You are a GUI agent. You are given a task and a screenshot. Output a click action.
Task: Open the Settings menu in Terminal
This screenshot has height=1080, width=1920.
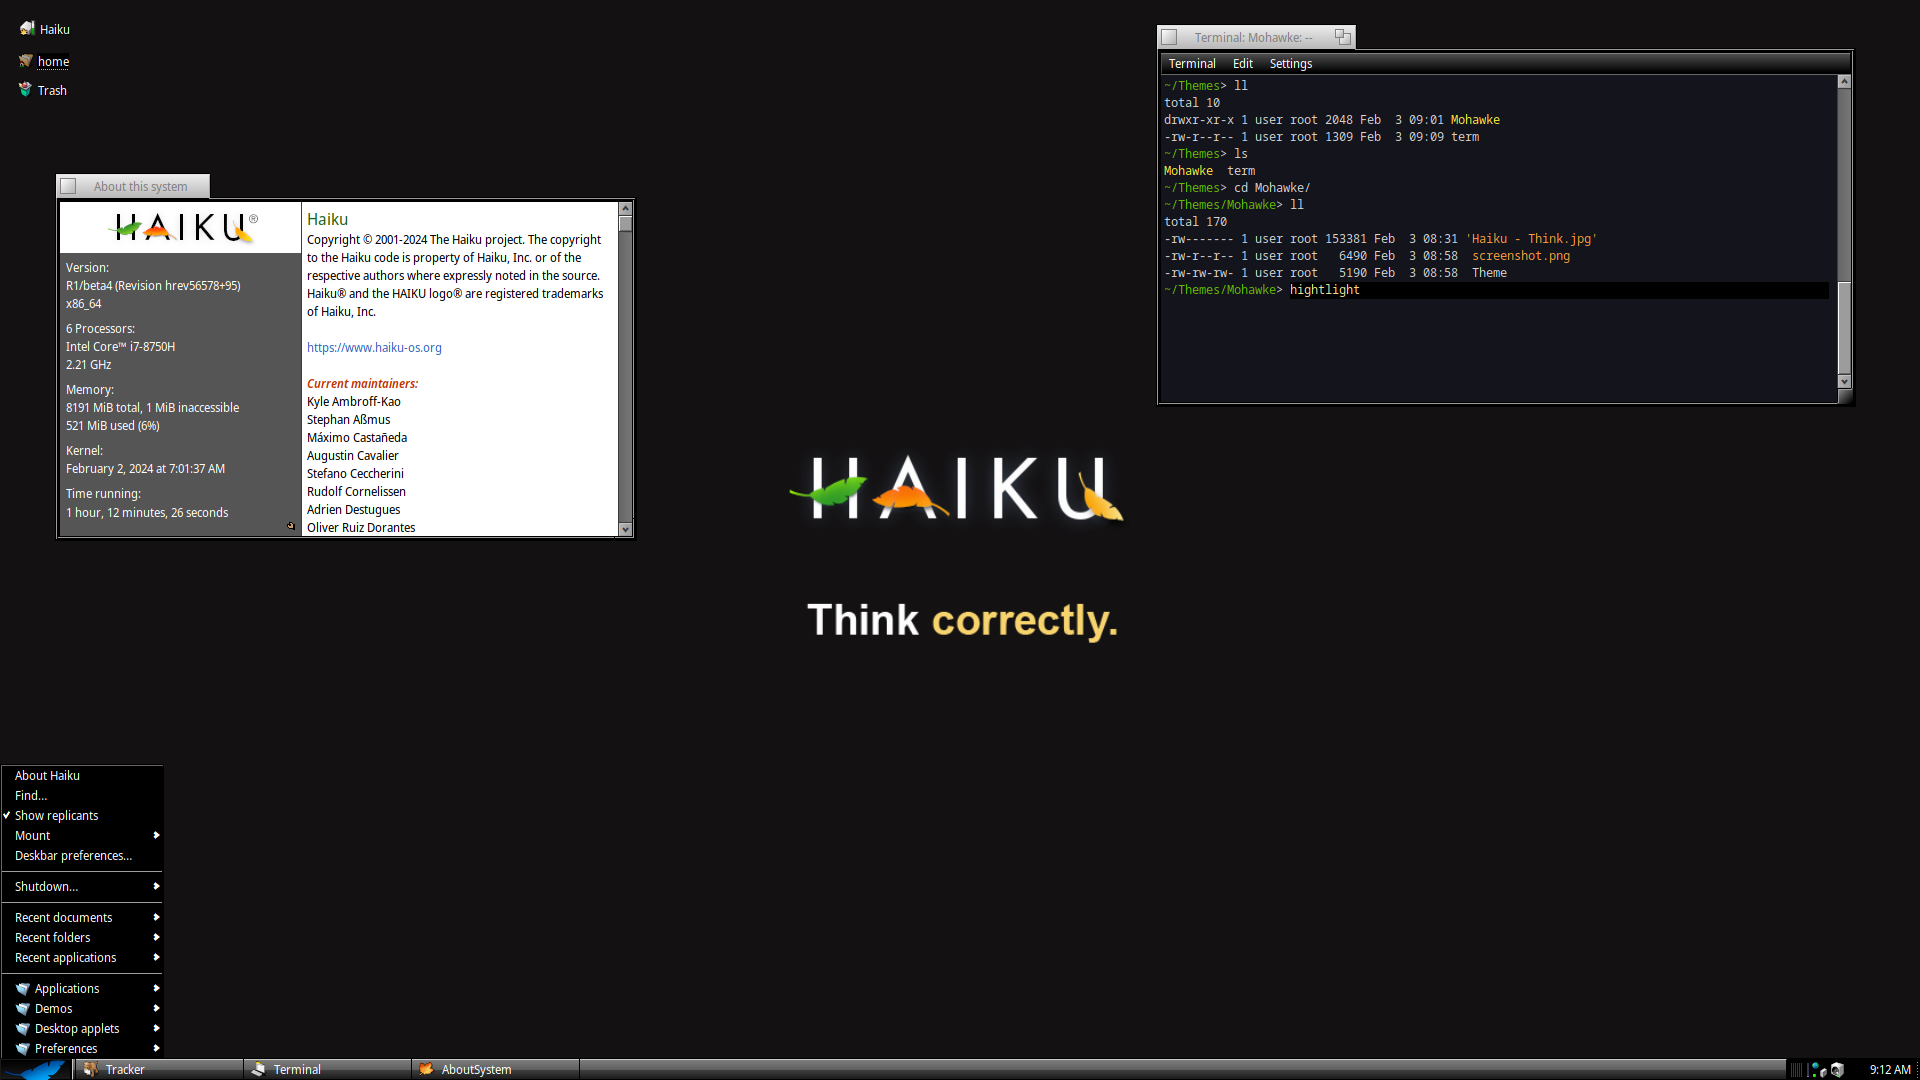[1290, 63]
